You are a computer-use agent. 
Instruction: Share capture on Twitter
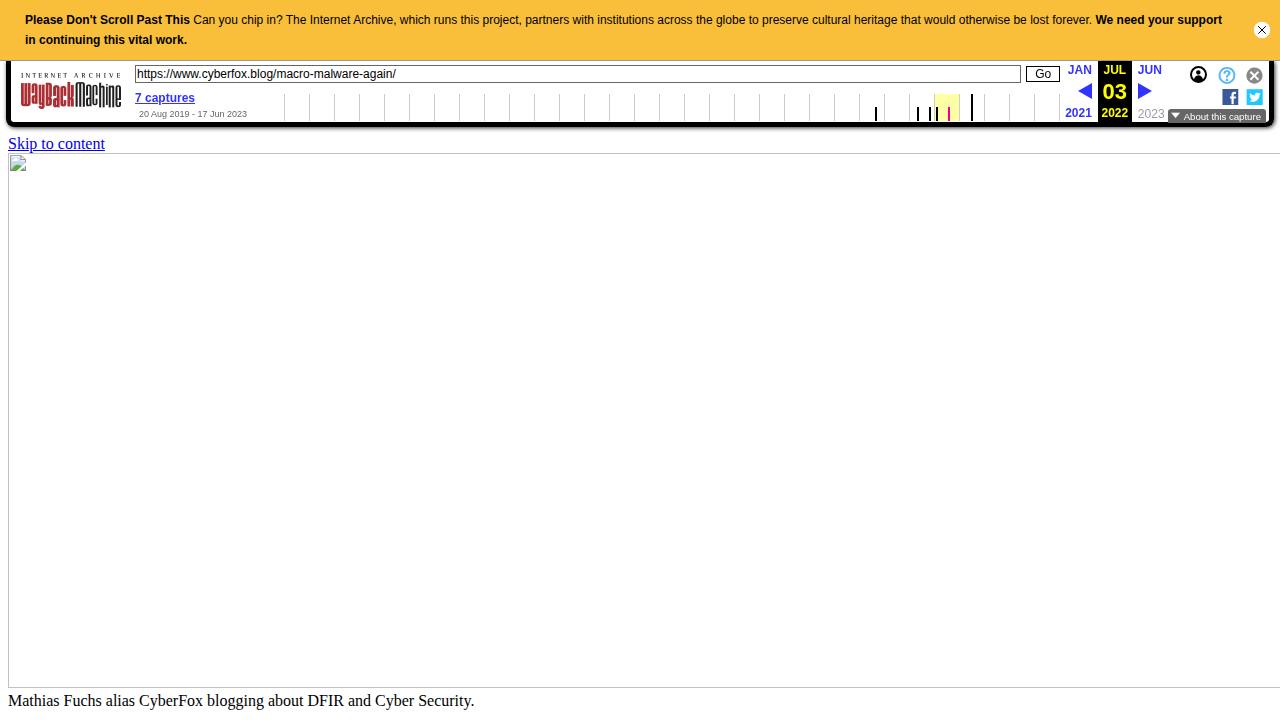(1254, 97)
